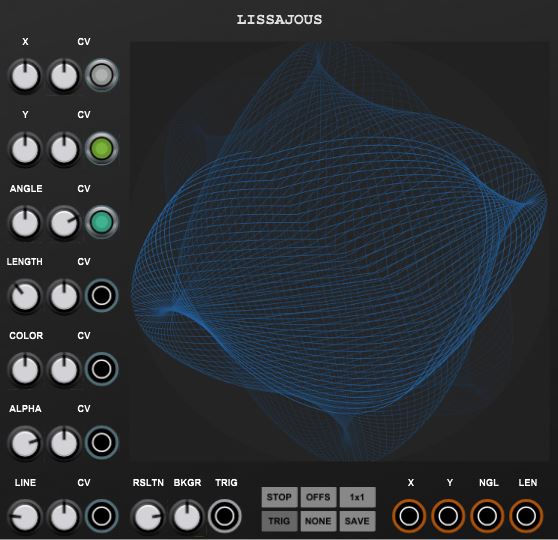
Task: Click the LINE CV input jack
Action: [102, 516]
